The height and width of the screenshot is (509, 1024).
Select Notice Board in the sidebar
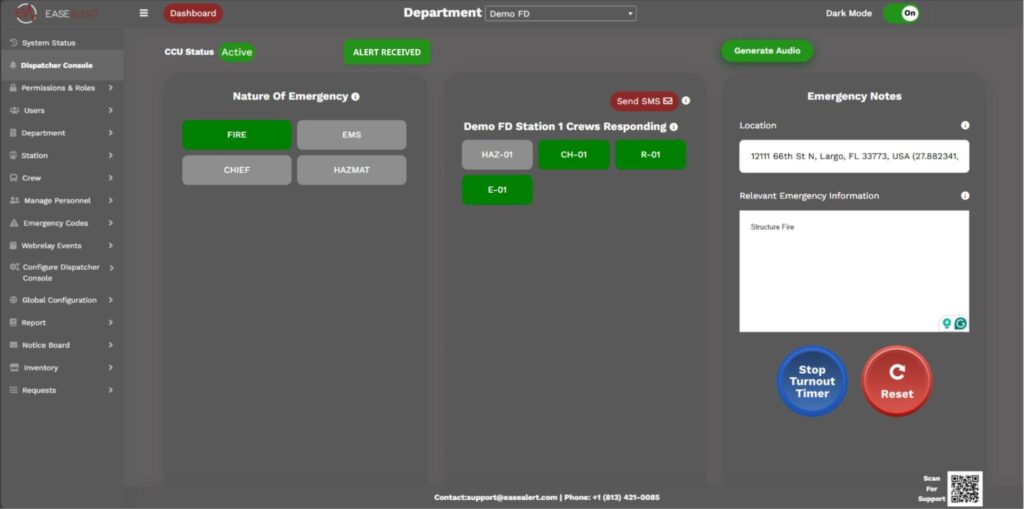point(46,345)
